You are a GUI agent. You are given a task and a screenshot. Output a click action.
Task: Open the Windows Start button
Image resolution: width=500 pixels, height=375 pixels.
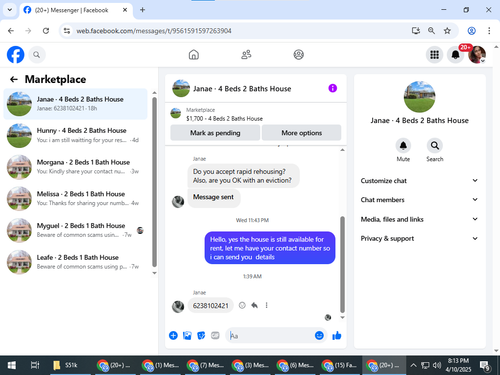pyautogui.click(x=12, y=365)
